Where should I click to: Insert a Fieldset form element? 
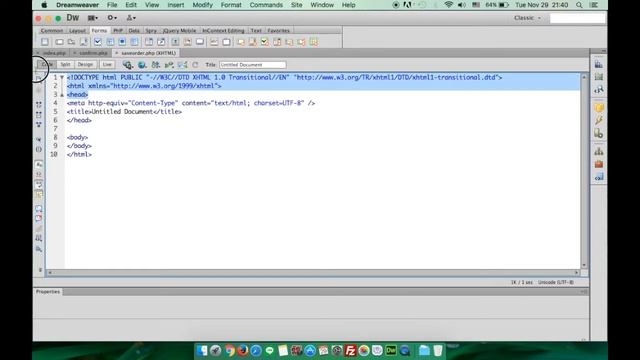226,42
